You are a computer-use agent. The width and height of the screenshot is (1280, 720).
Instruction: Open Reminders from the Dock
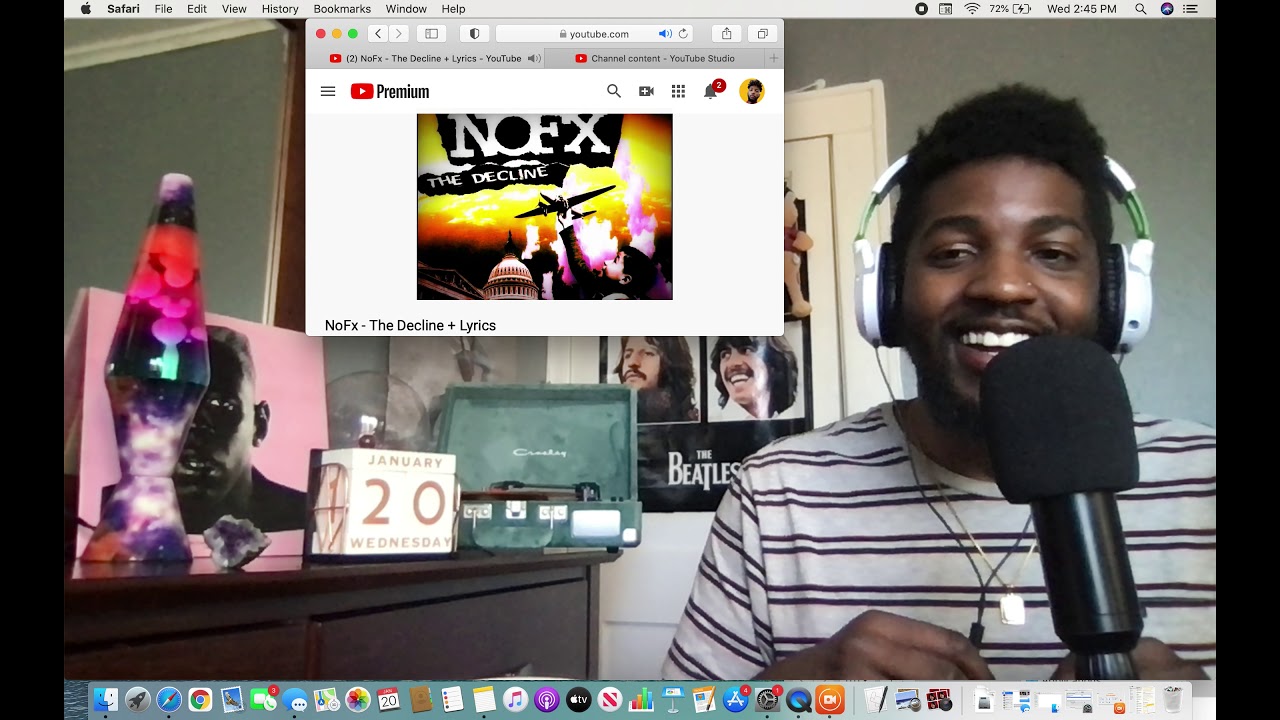click(452, 700)
